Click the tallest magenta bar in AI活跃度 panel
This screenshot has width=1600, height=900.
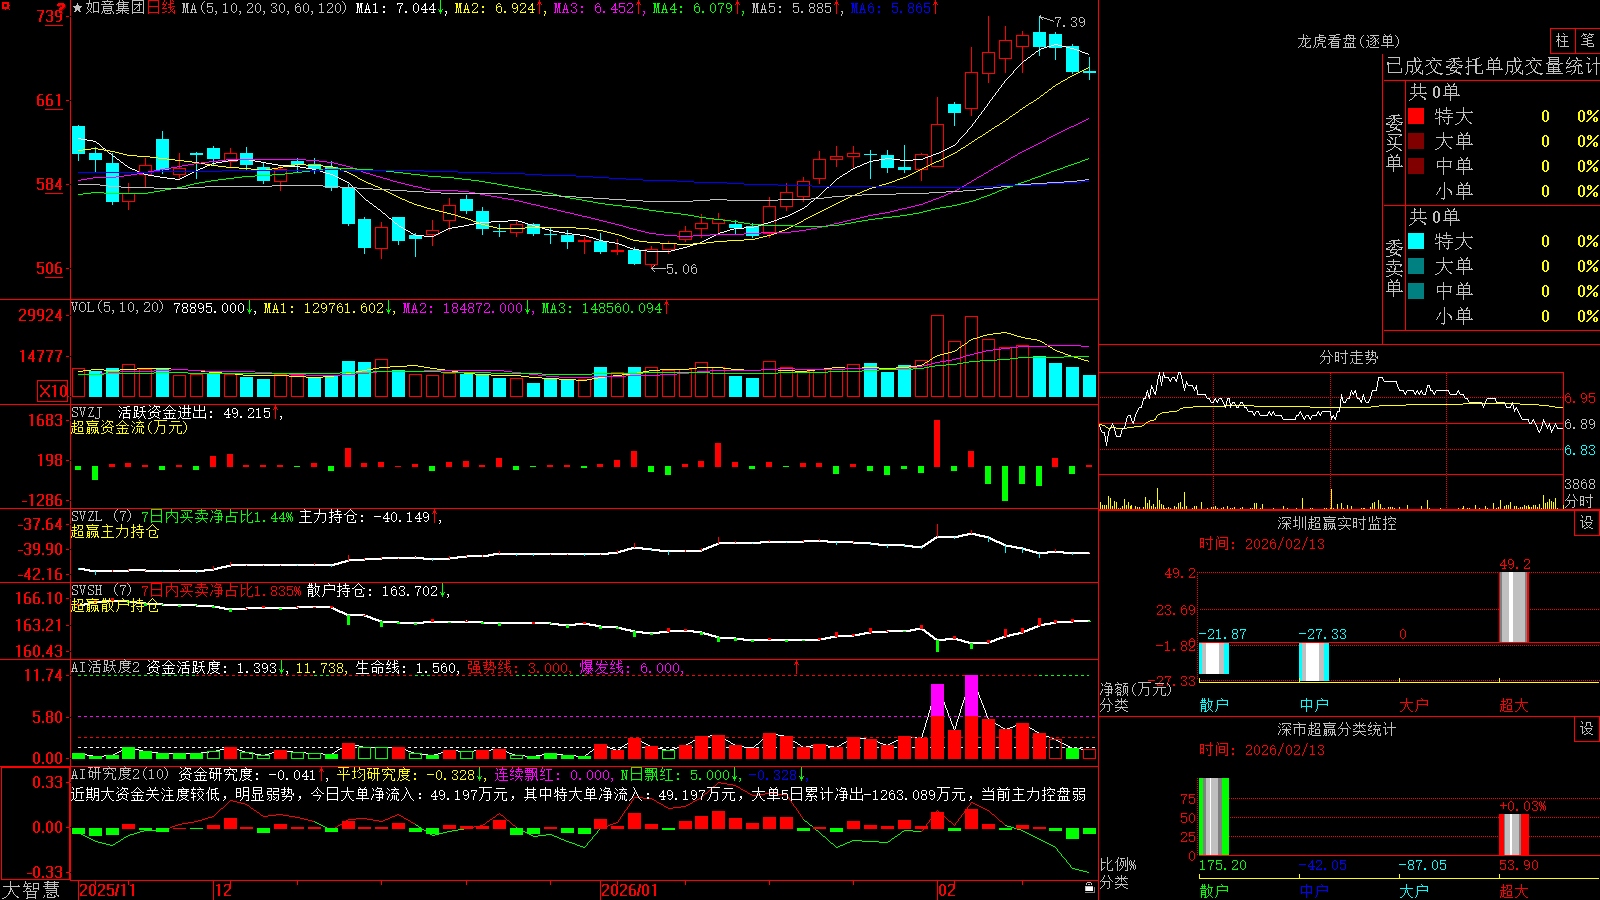(x=971, y=696)
